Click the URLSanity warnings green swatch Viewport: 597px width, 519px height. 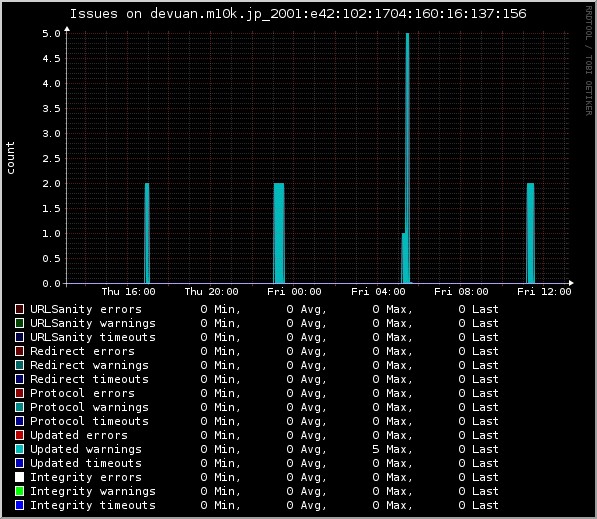19,323
